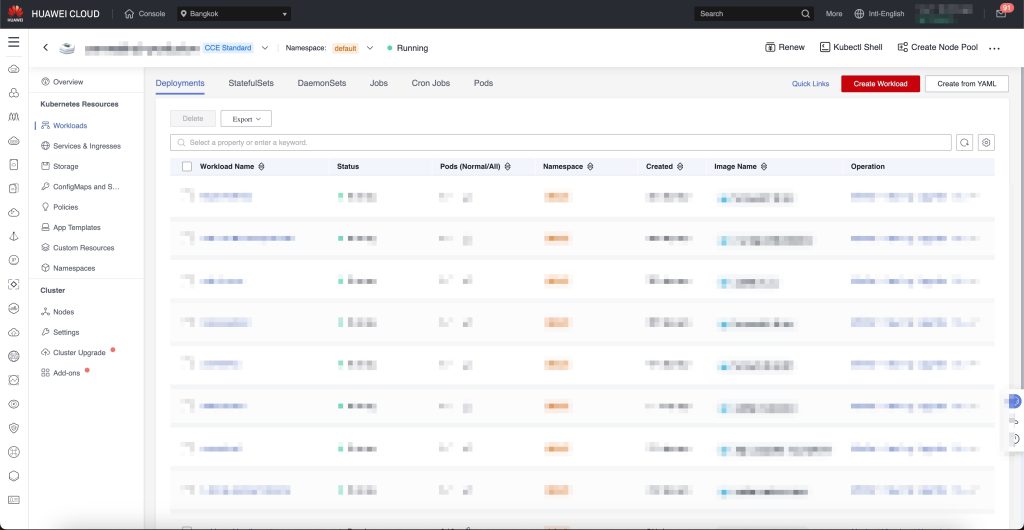
Task: Click the Create Workload button
Action: click(x=880, y=84)
